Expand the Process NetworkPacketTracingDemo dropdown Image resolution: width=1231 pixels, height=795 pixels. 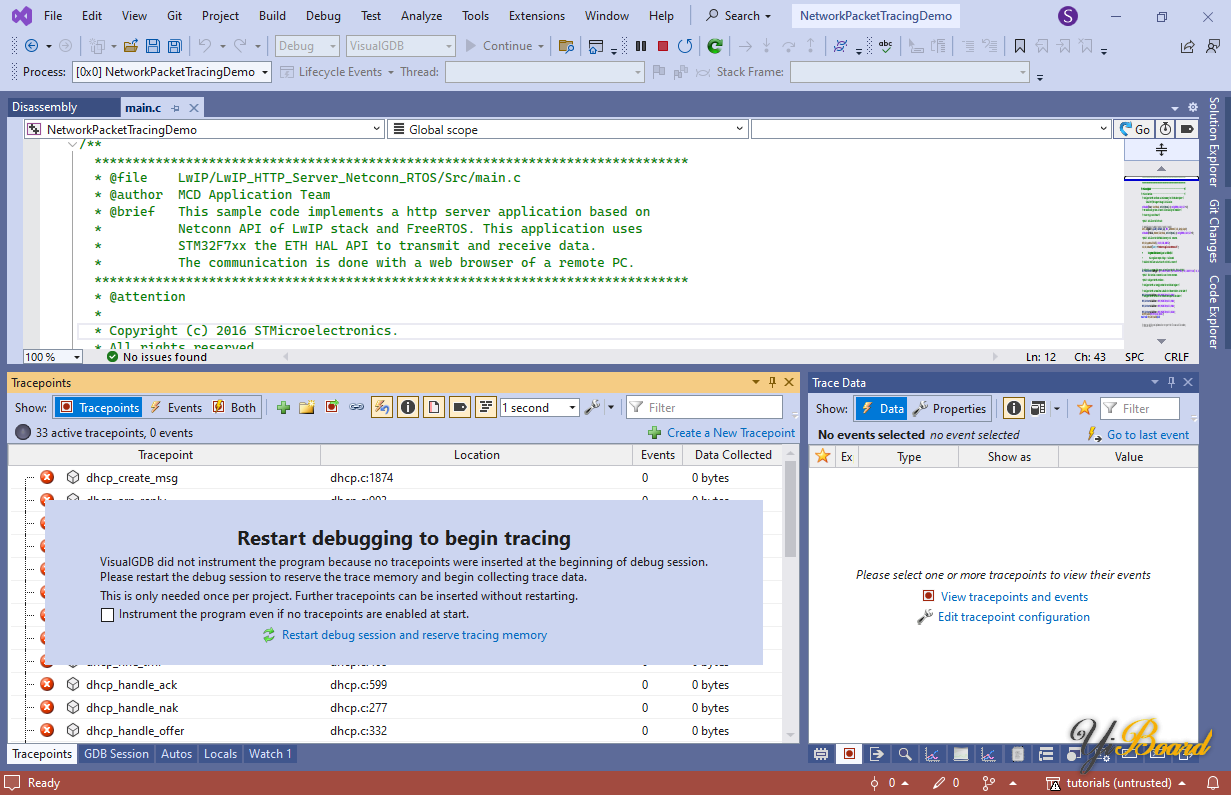(265, 72)
